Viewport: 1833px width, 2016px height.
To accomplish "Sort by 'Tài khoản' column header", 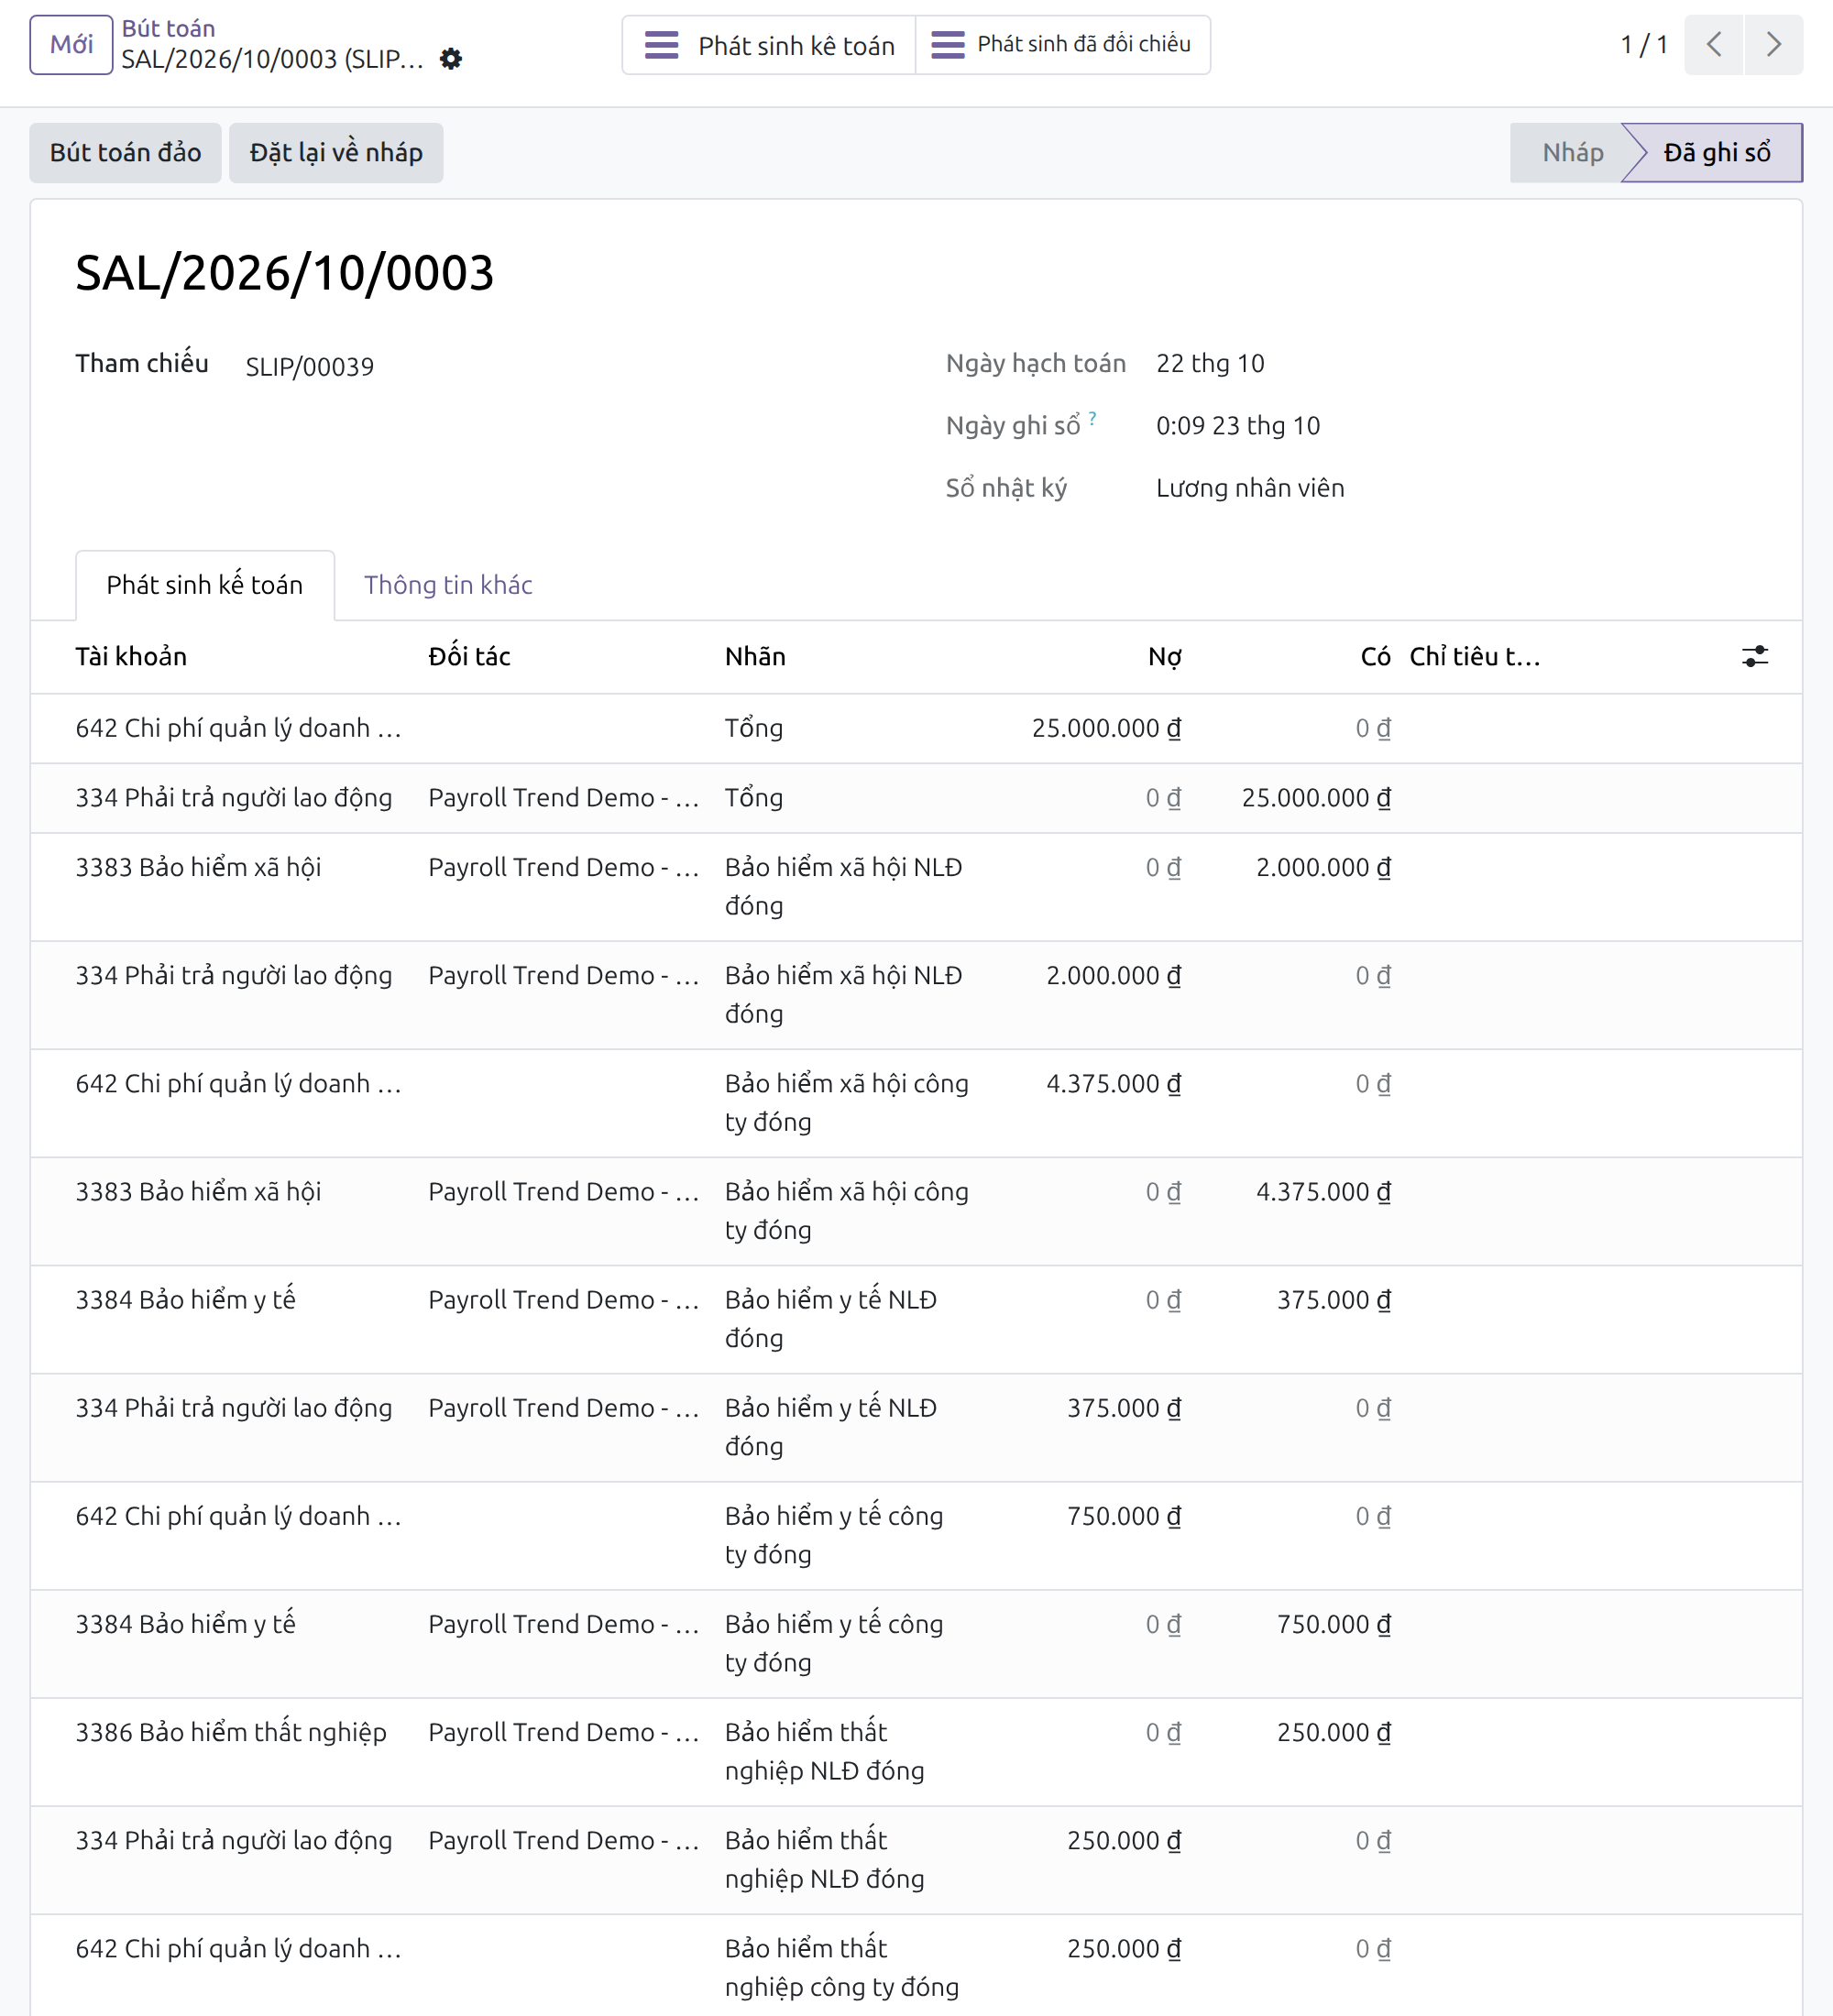I will pos(131,656).
